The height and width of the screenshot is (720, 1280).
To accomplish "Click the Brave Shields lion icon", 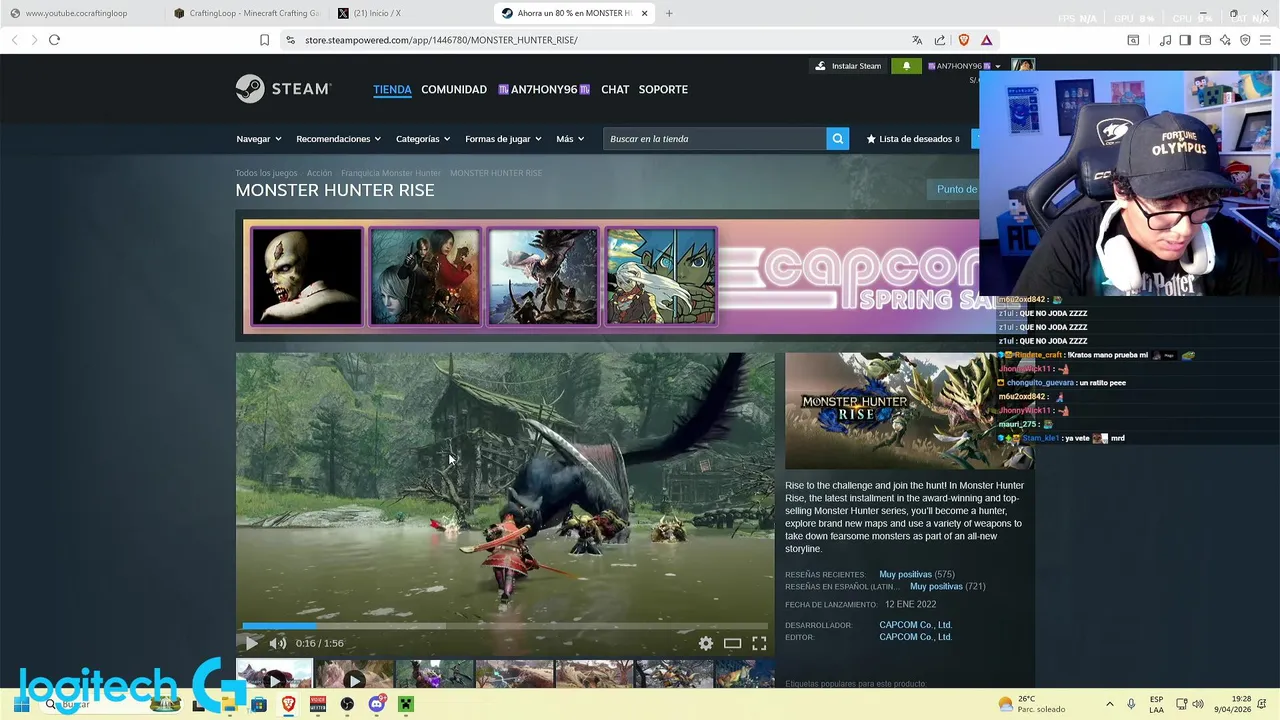I will [964, 40].
